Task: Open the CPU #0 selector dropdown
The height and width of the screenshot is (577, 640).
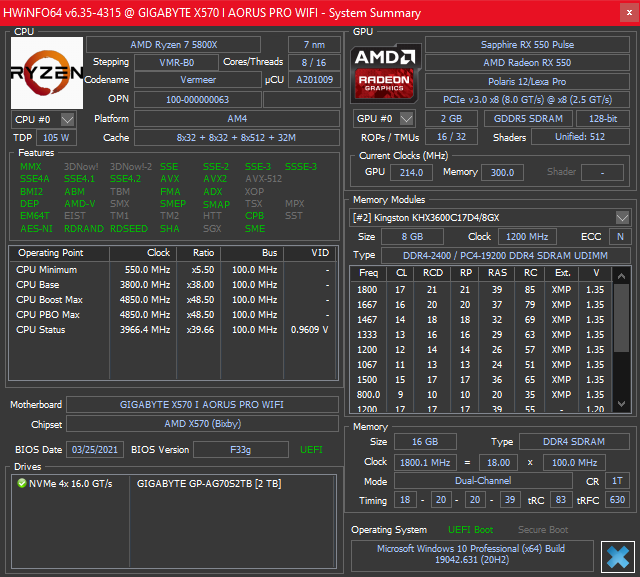Action: point(44,120)
